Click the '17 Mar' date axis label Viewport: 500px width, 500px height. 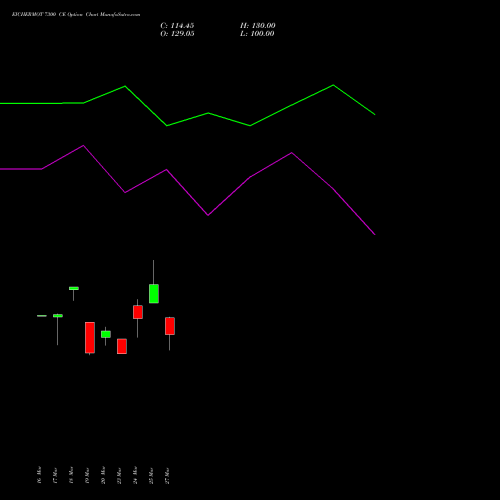pyautogui.click(x=55, y=475)
